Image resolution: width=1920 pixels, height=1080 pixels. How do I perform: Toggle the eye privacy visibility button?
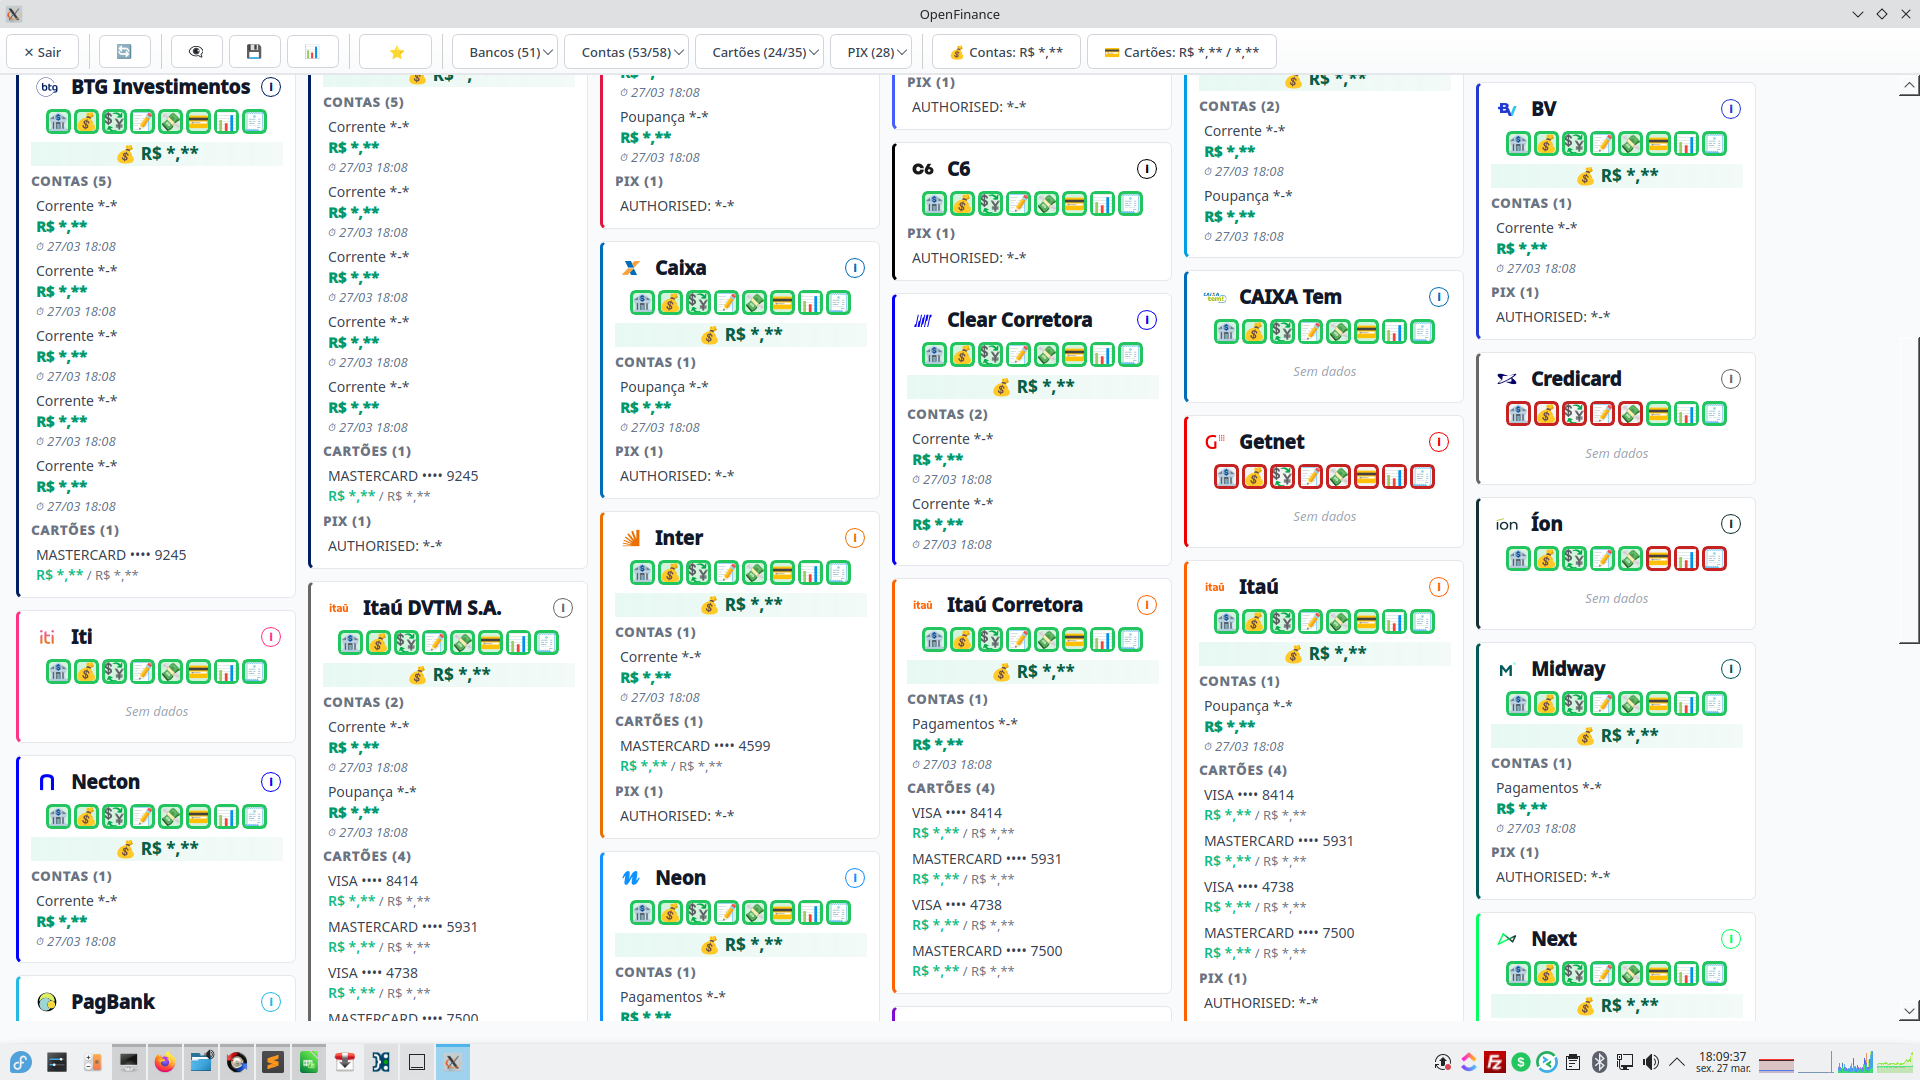(x=196, y=52)
